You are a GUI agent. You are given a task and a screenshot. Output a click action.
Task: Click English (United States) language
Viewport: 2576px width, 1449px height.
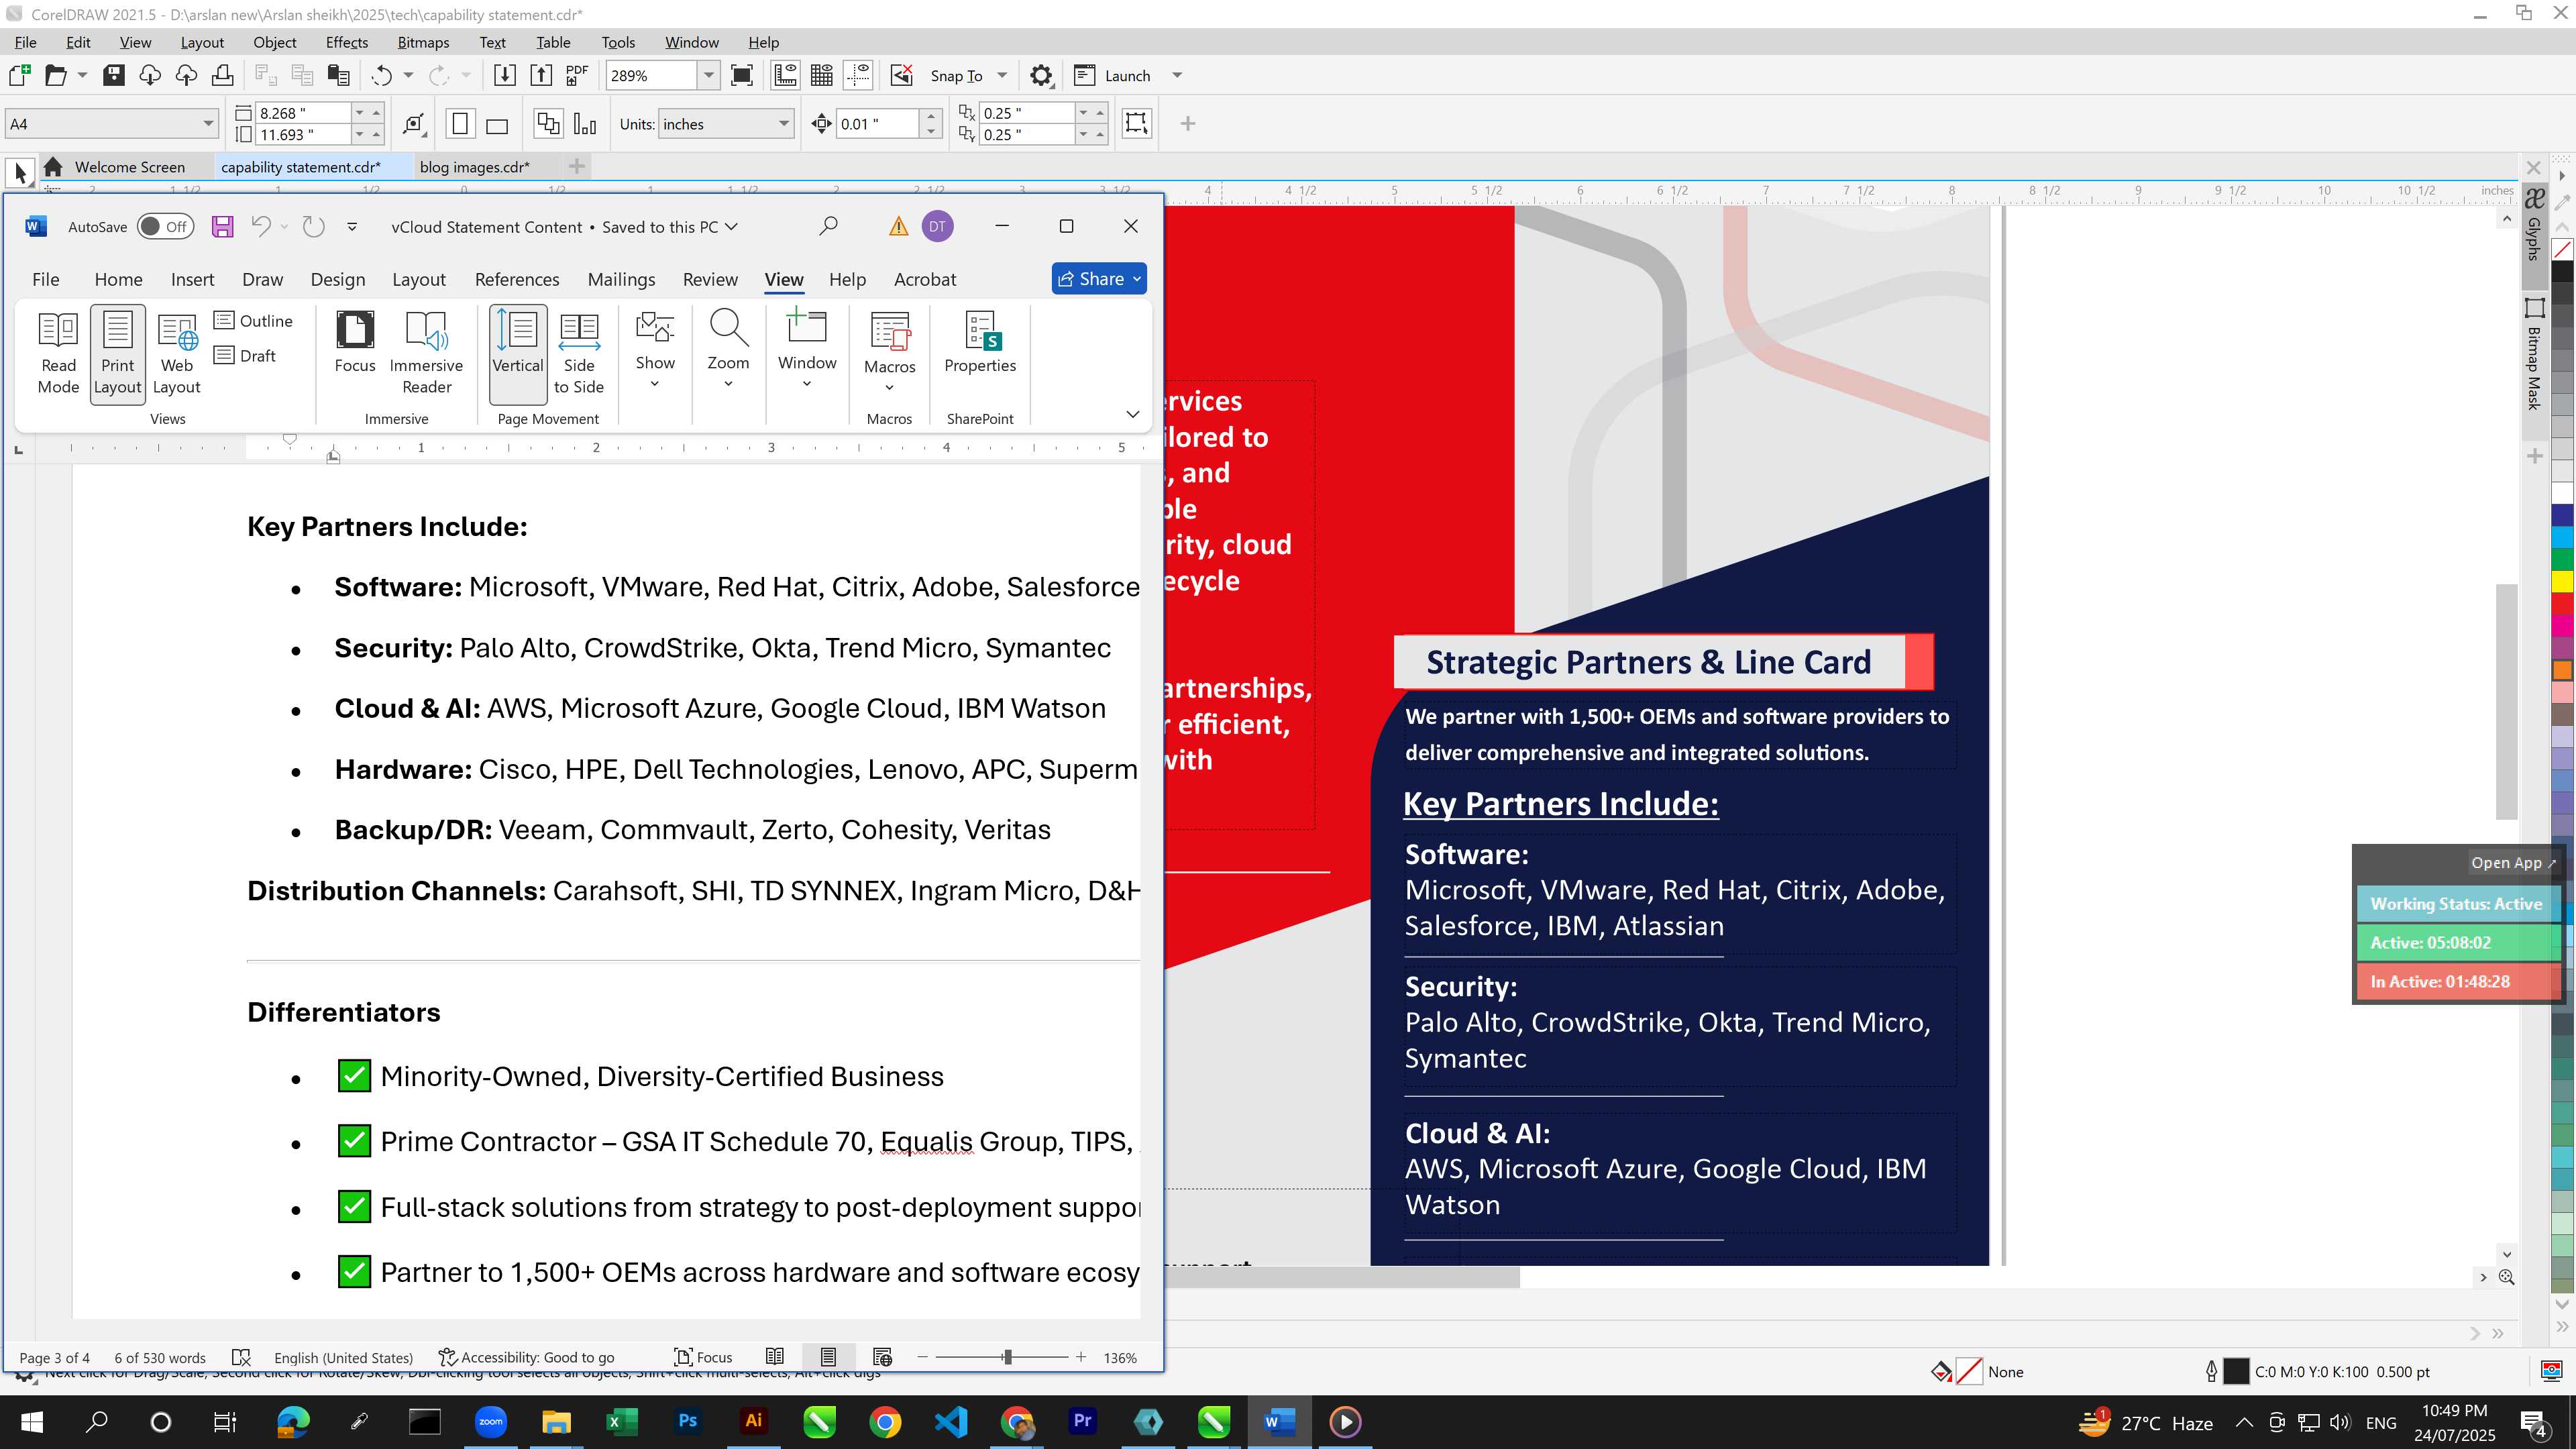[343, 1357]
